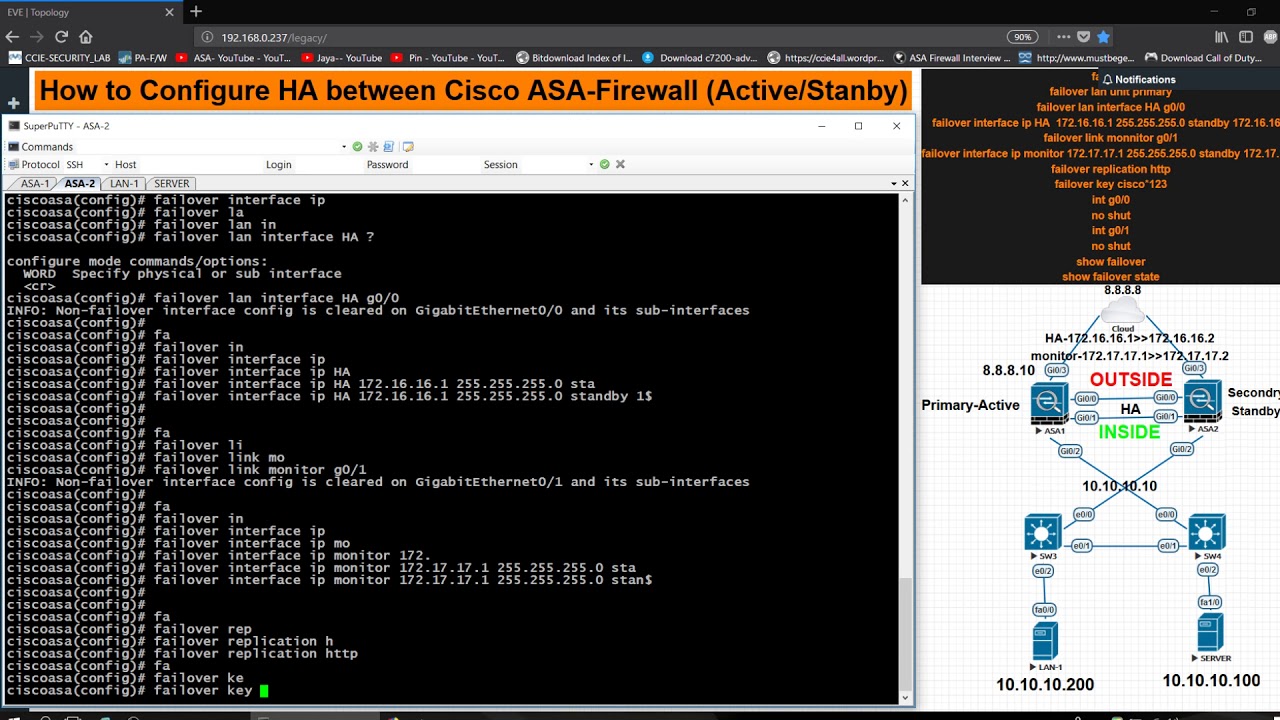The image size is (1280, 720).
Task: Click the EVE side menu plus icon
Action: pyautogui.click(x=13, y=103)
